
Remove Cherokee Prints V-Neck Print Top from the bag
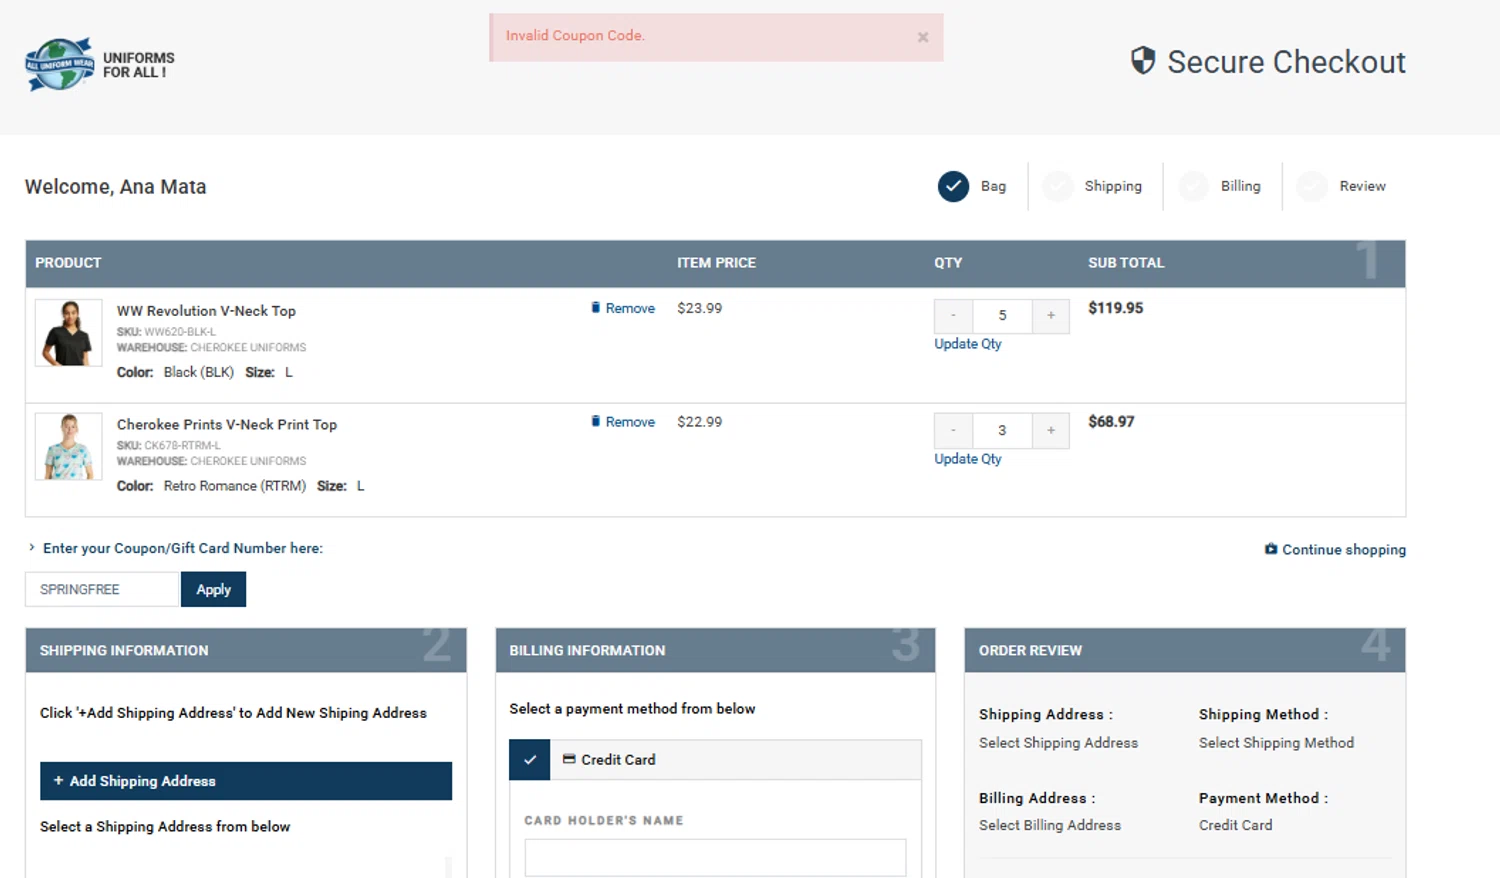(623, 422)
